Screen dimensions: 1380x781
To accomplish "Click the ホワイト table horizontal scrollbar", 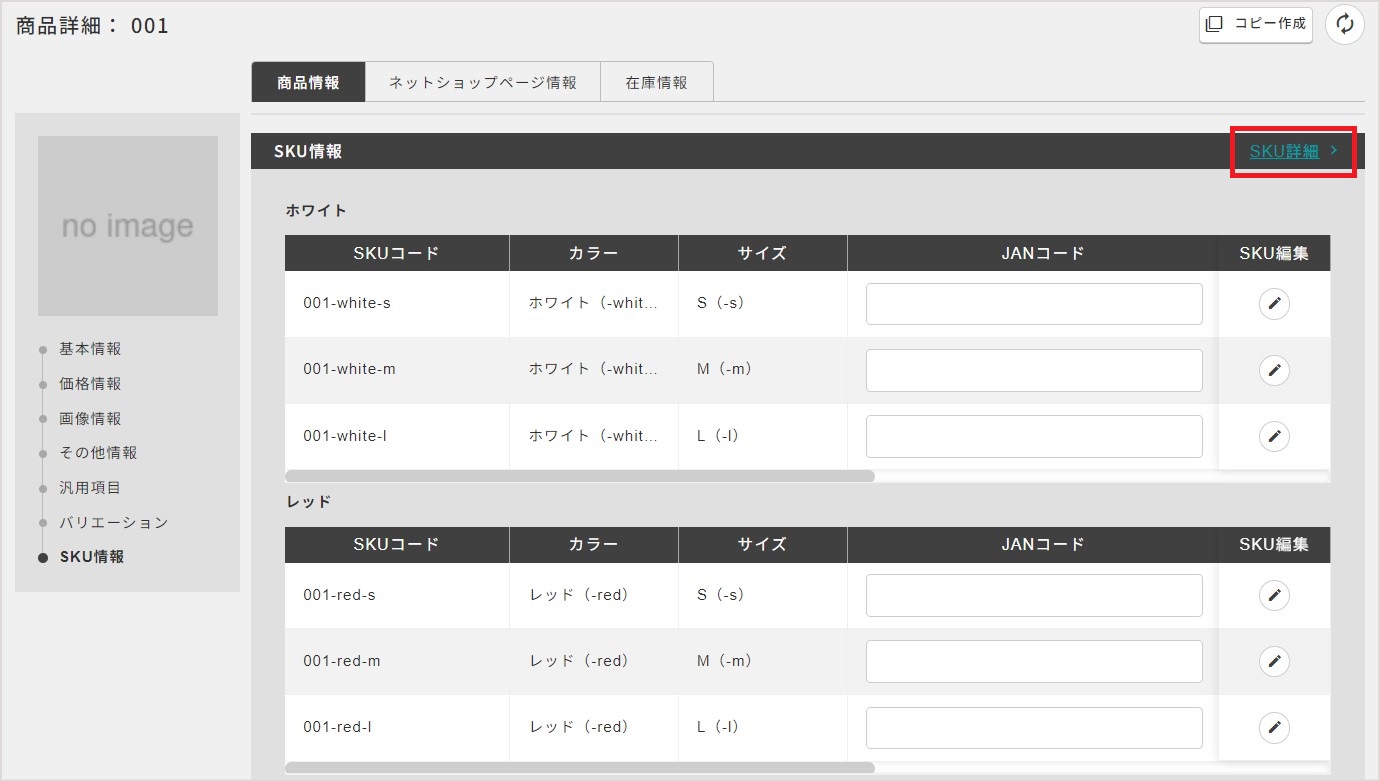I will tap(580, 476).
